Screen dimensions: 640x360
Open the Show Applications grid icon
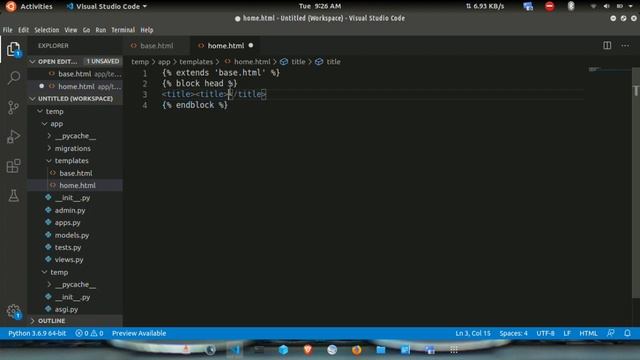coord(454,350)
